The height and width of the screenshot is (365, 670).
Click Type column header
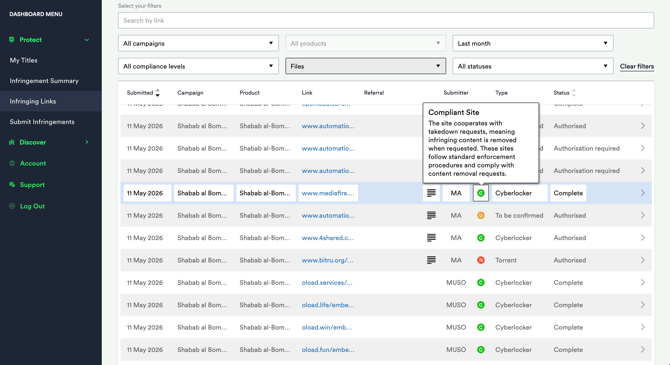(x=501, y=93)
